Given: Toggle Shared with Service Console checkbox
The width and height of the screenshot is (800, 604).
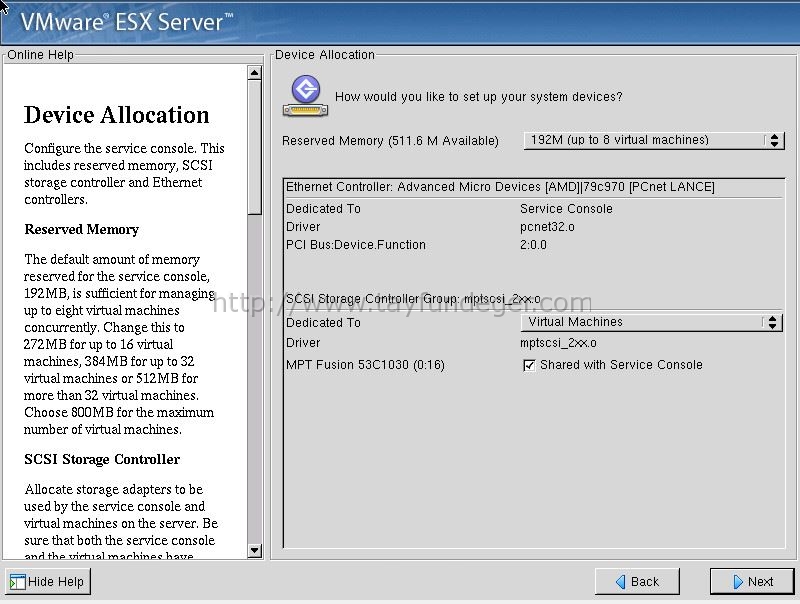Looking at the screenshot, I should tap(529, 365).
